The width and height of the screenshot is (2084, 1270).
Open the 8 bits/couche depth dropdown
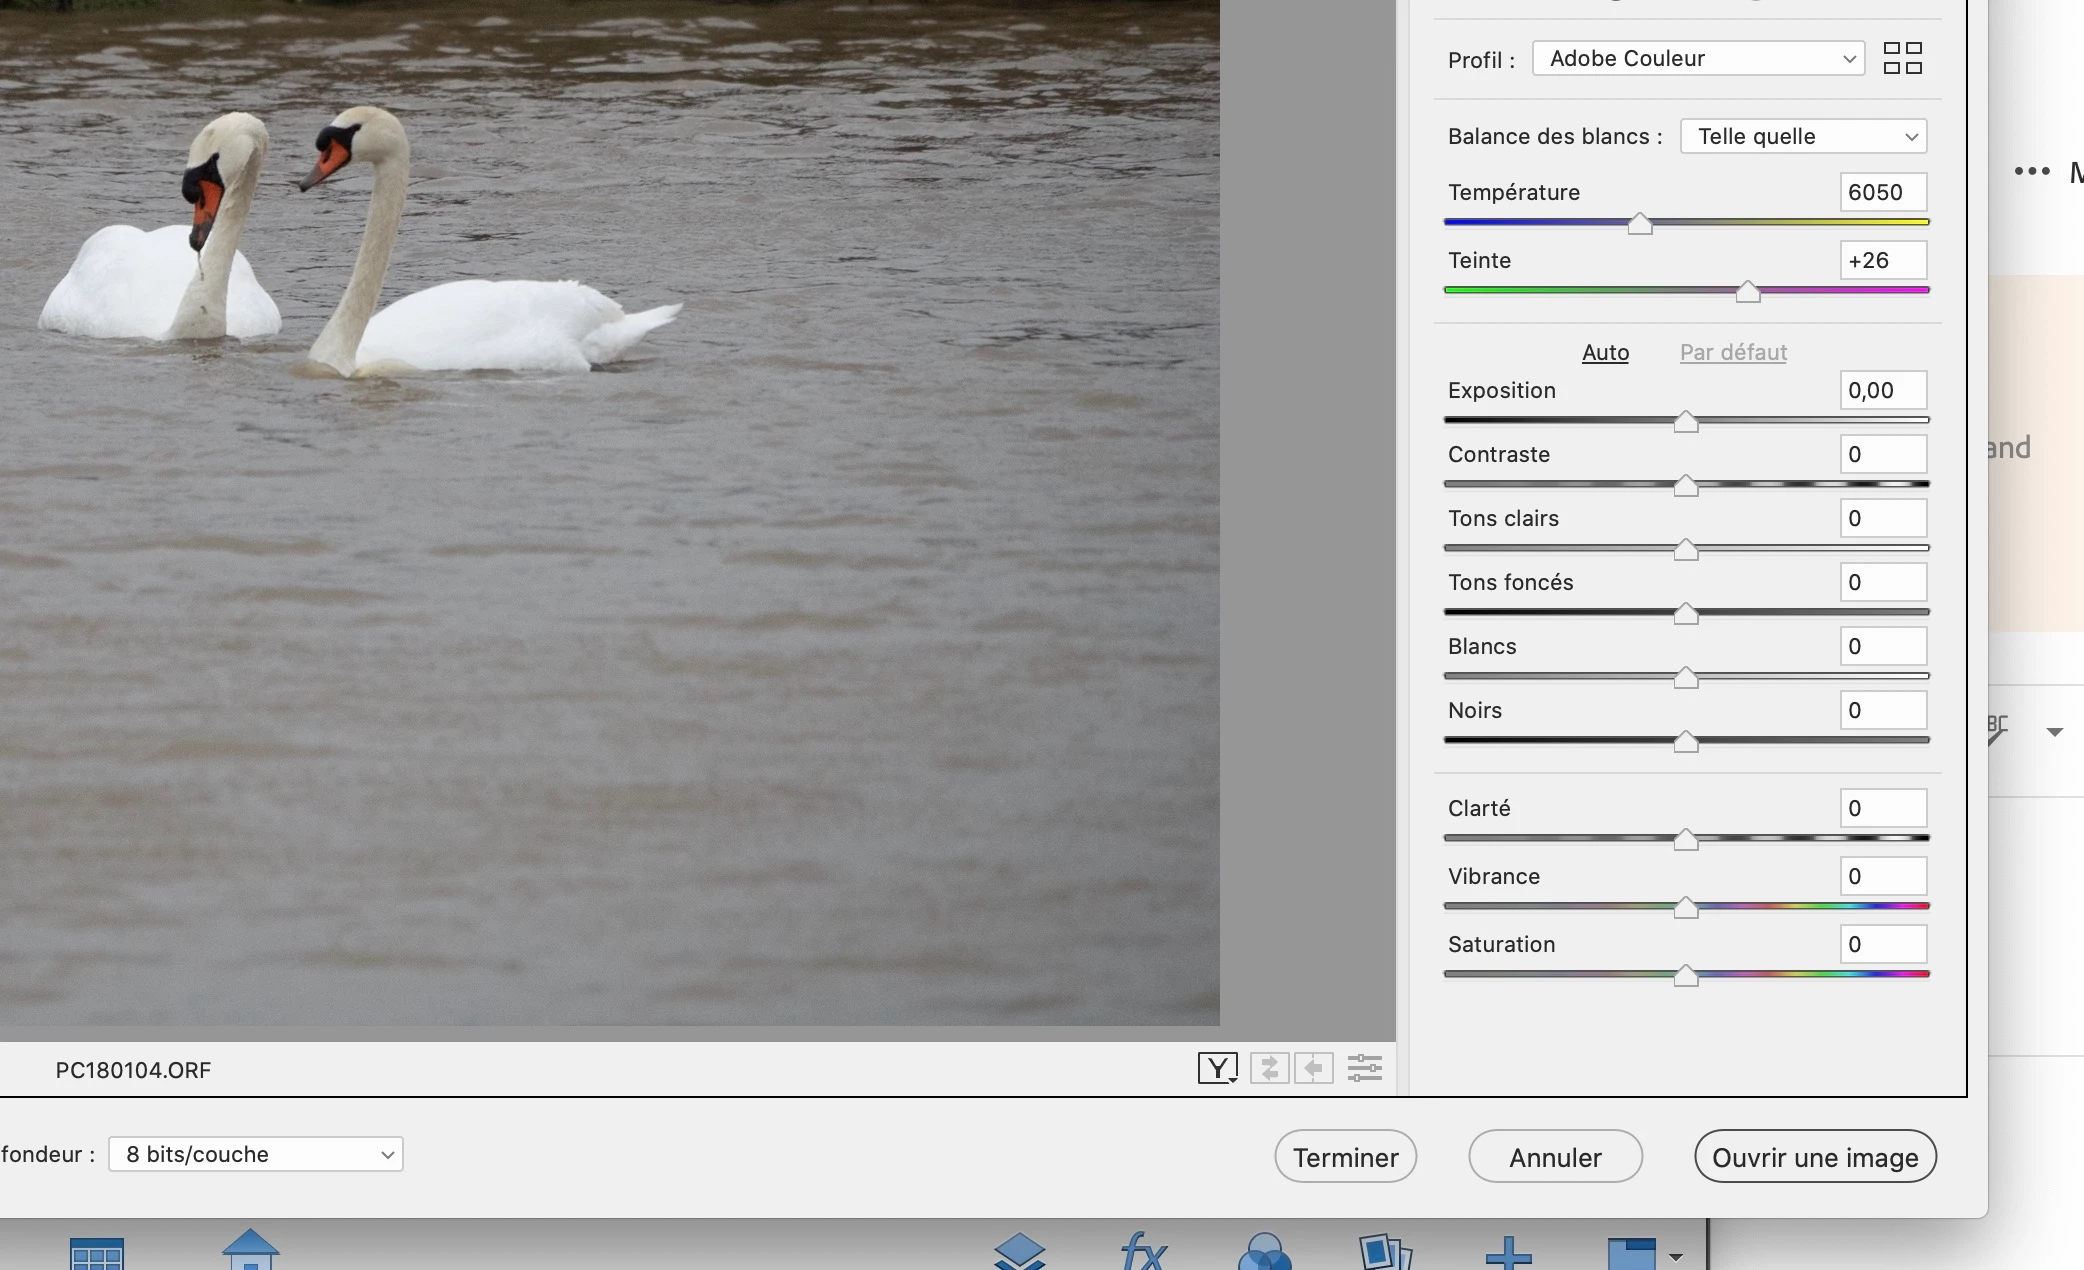point(256,1154)
